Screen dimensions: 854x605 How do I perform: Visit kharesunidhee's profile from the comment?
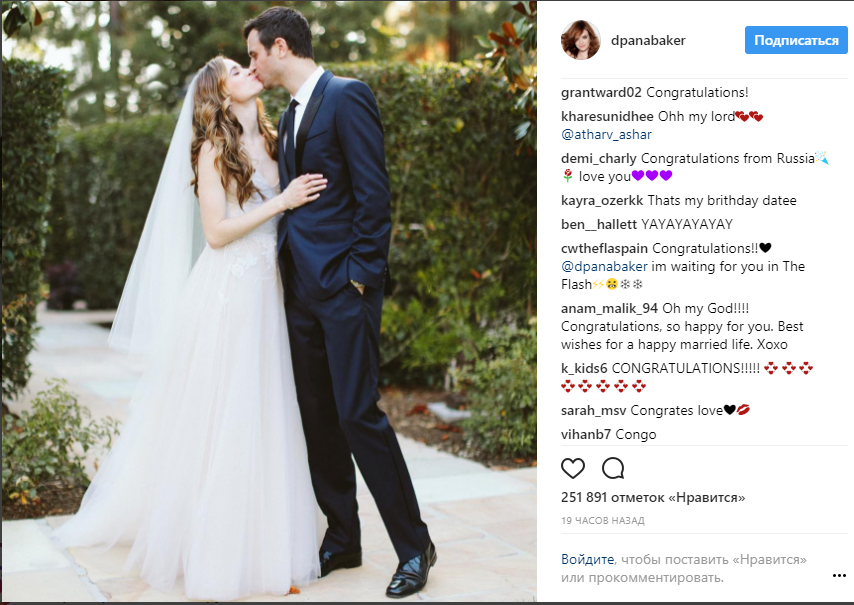607,117
